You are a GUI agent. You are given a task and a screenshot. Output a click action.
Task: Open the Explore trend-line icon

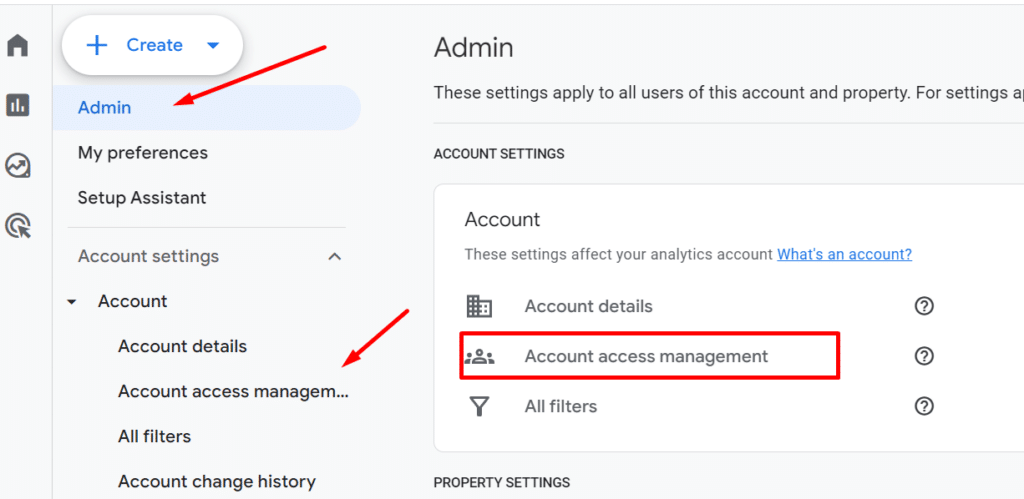[x=18, y=166]
